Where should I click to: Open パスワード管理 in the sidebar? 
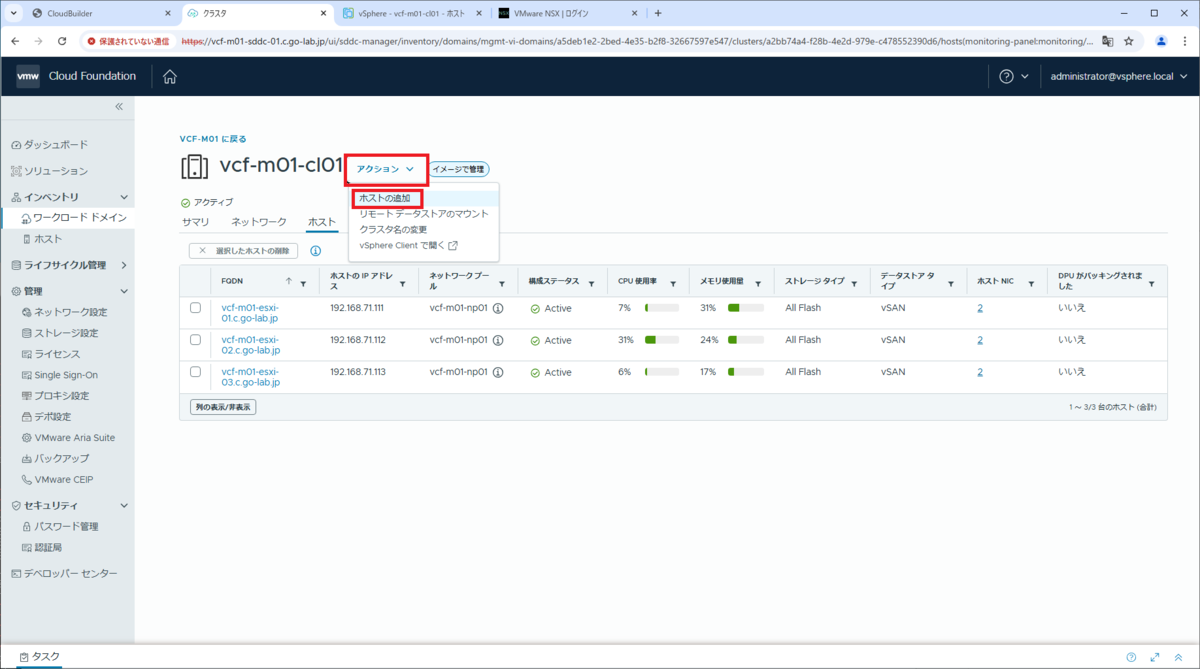click(x=67, y=526)
